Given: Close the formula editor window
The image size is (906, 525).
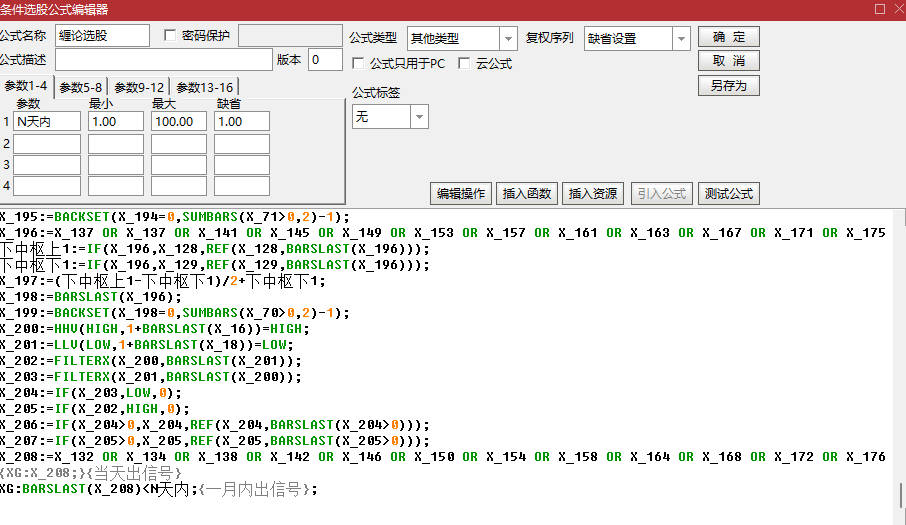Looking at the screenshot, I should point(900,9).
